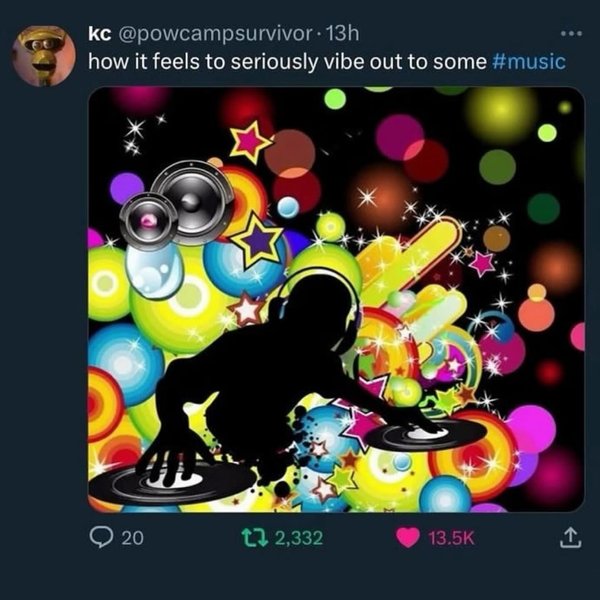Open kc's profile avatar picture
Screen dimensions: 600x600
tap(44, 55)
